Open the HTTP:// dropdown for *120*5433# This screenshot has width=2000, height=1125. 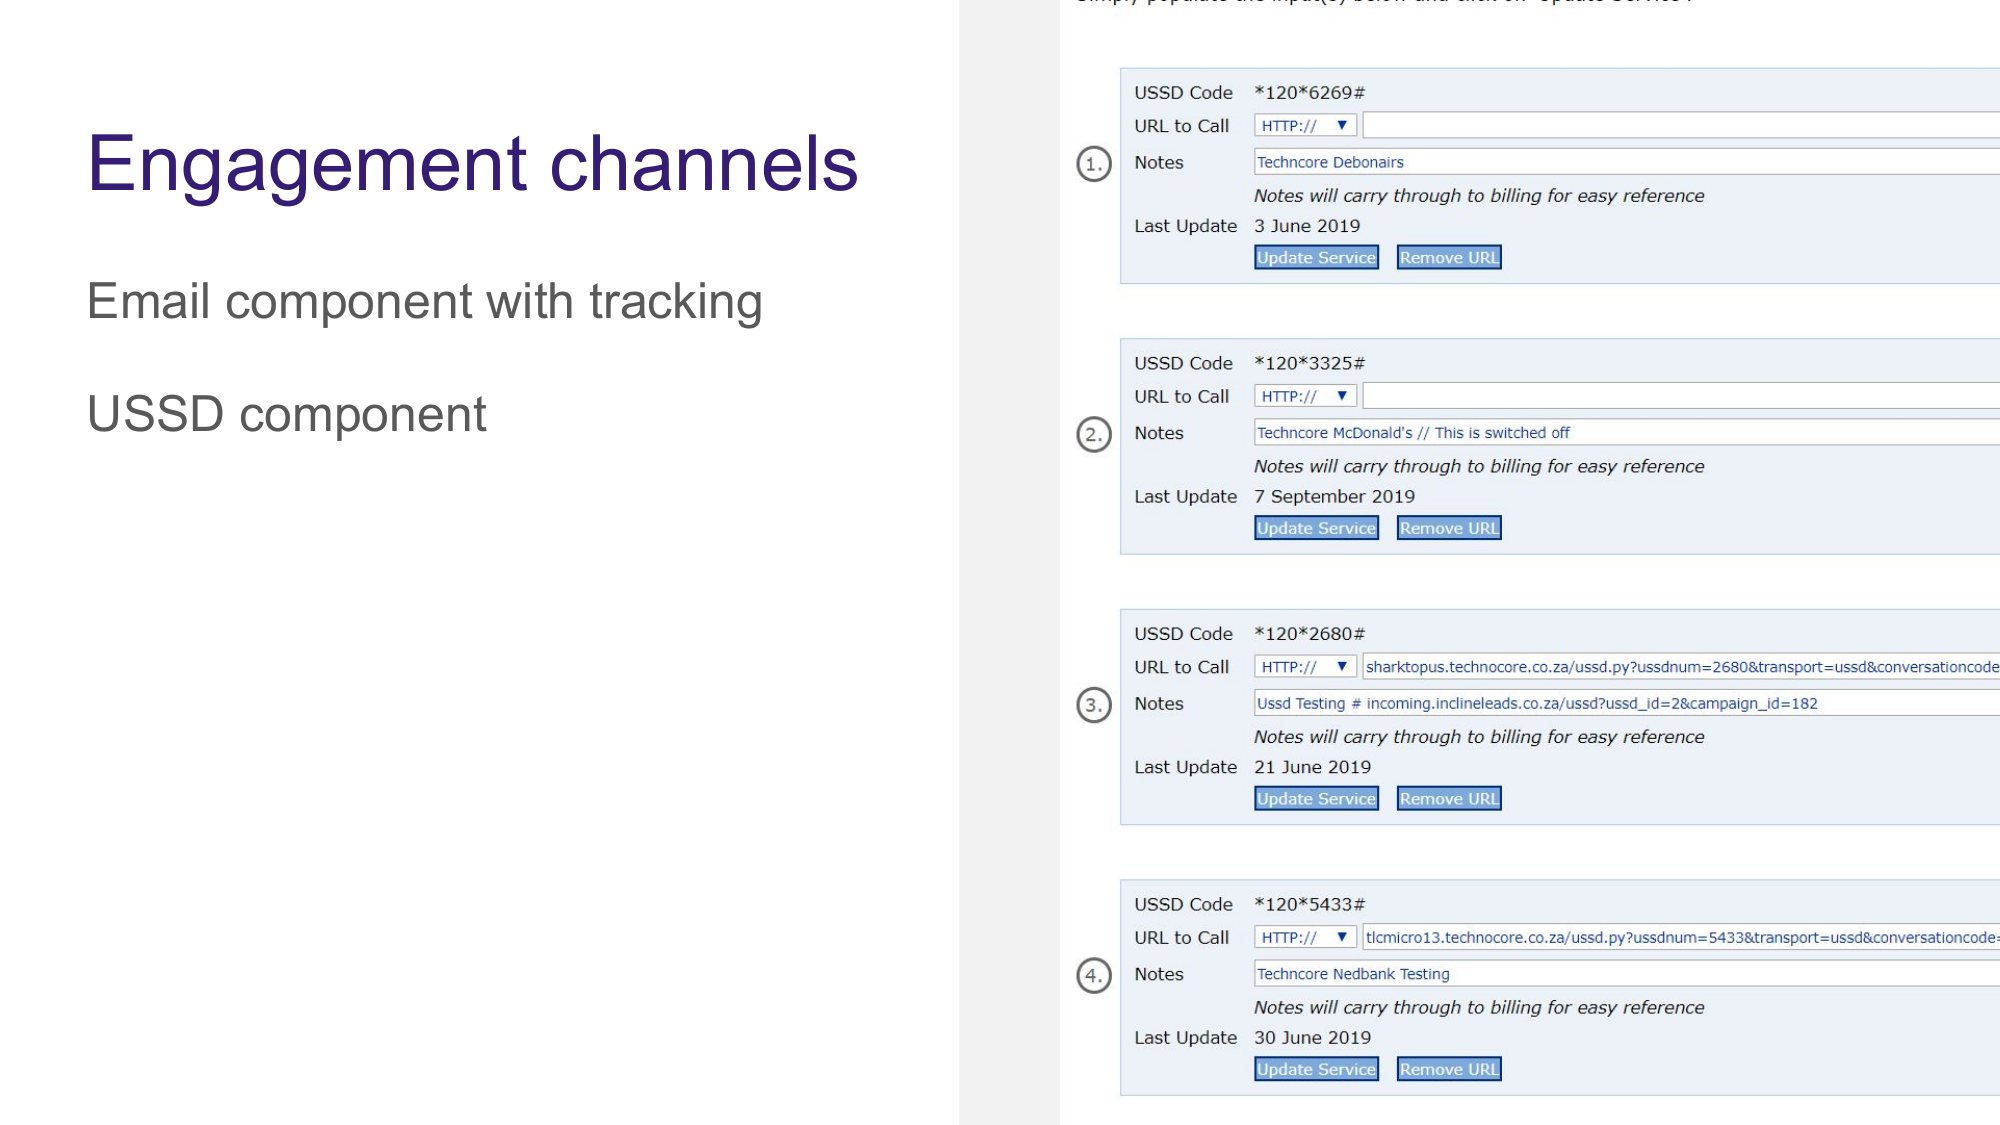(1304, 937)
